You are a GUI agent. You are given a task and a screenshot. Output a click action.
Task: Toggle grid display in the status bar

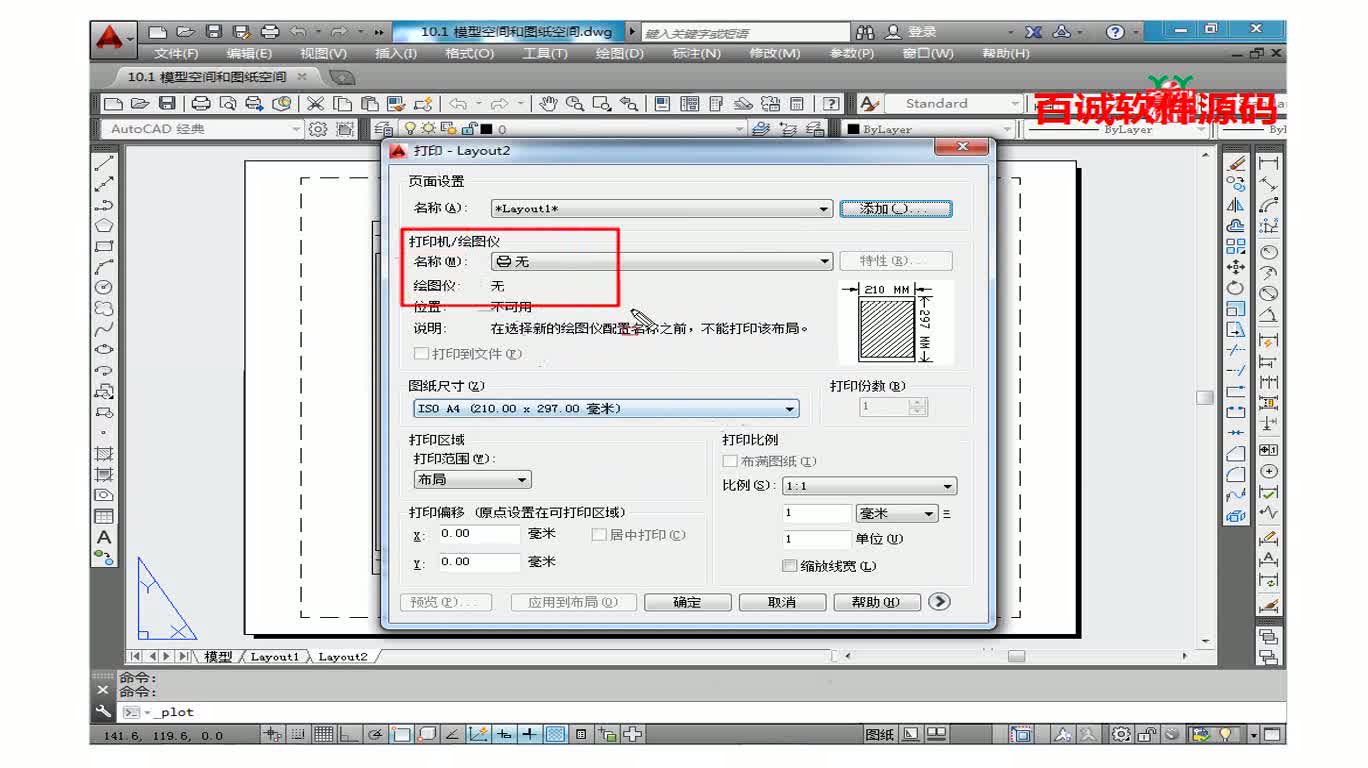[x=323, y=732]
